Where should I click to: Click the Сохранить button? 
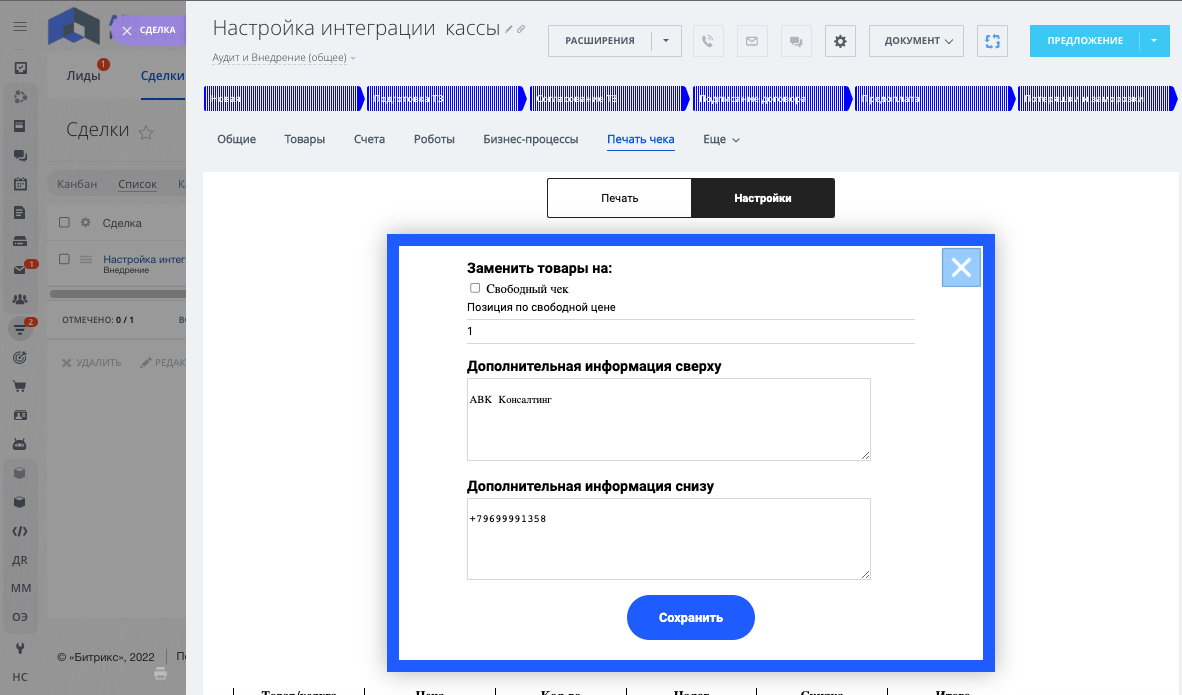pos(691,617)
